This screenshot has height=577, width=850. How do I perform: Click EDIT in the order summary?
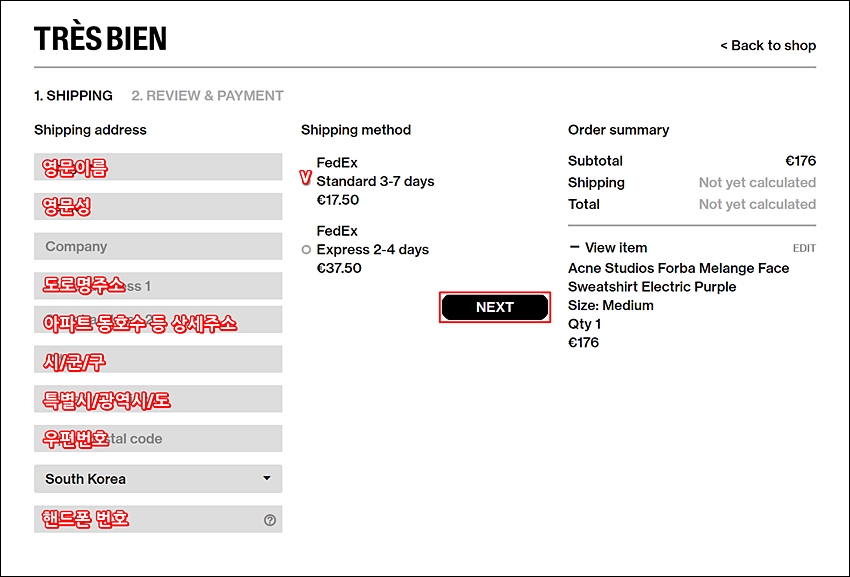click(804, 248)
